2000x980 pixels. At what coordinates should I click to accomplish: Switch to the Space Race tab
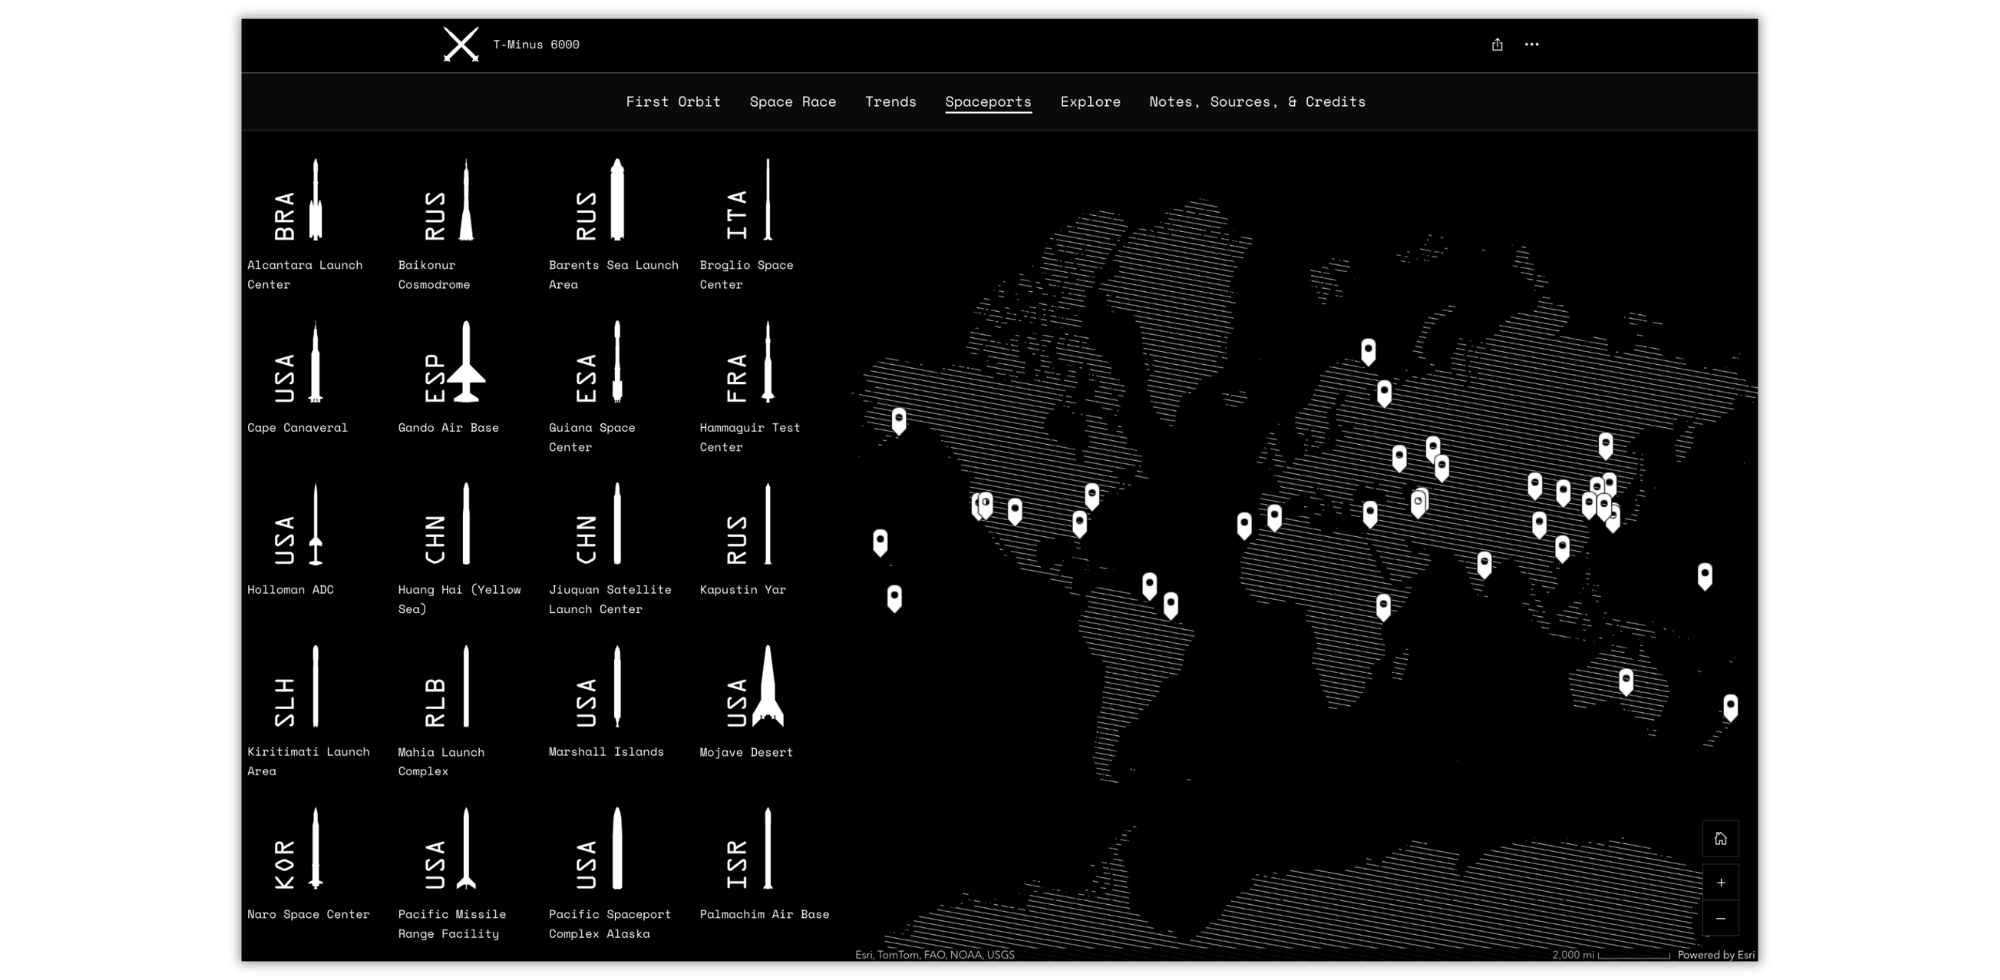[793, 102]
